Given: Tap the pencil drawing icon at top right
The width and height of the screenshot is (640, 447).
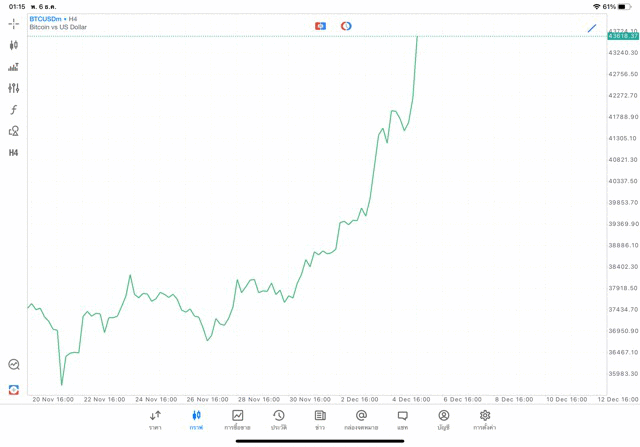Looking at the screenshot, I should [592, 28].
